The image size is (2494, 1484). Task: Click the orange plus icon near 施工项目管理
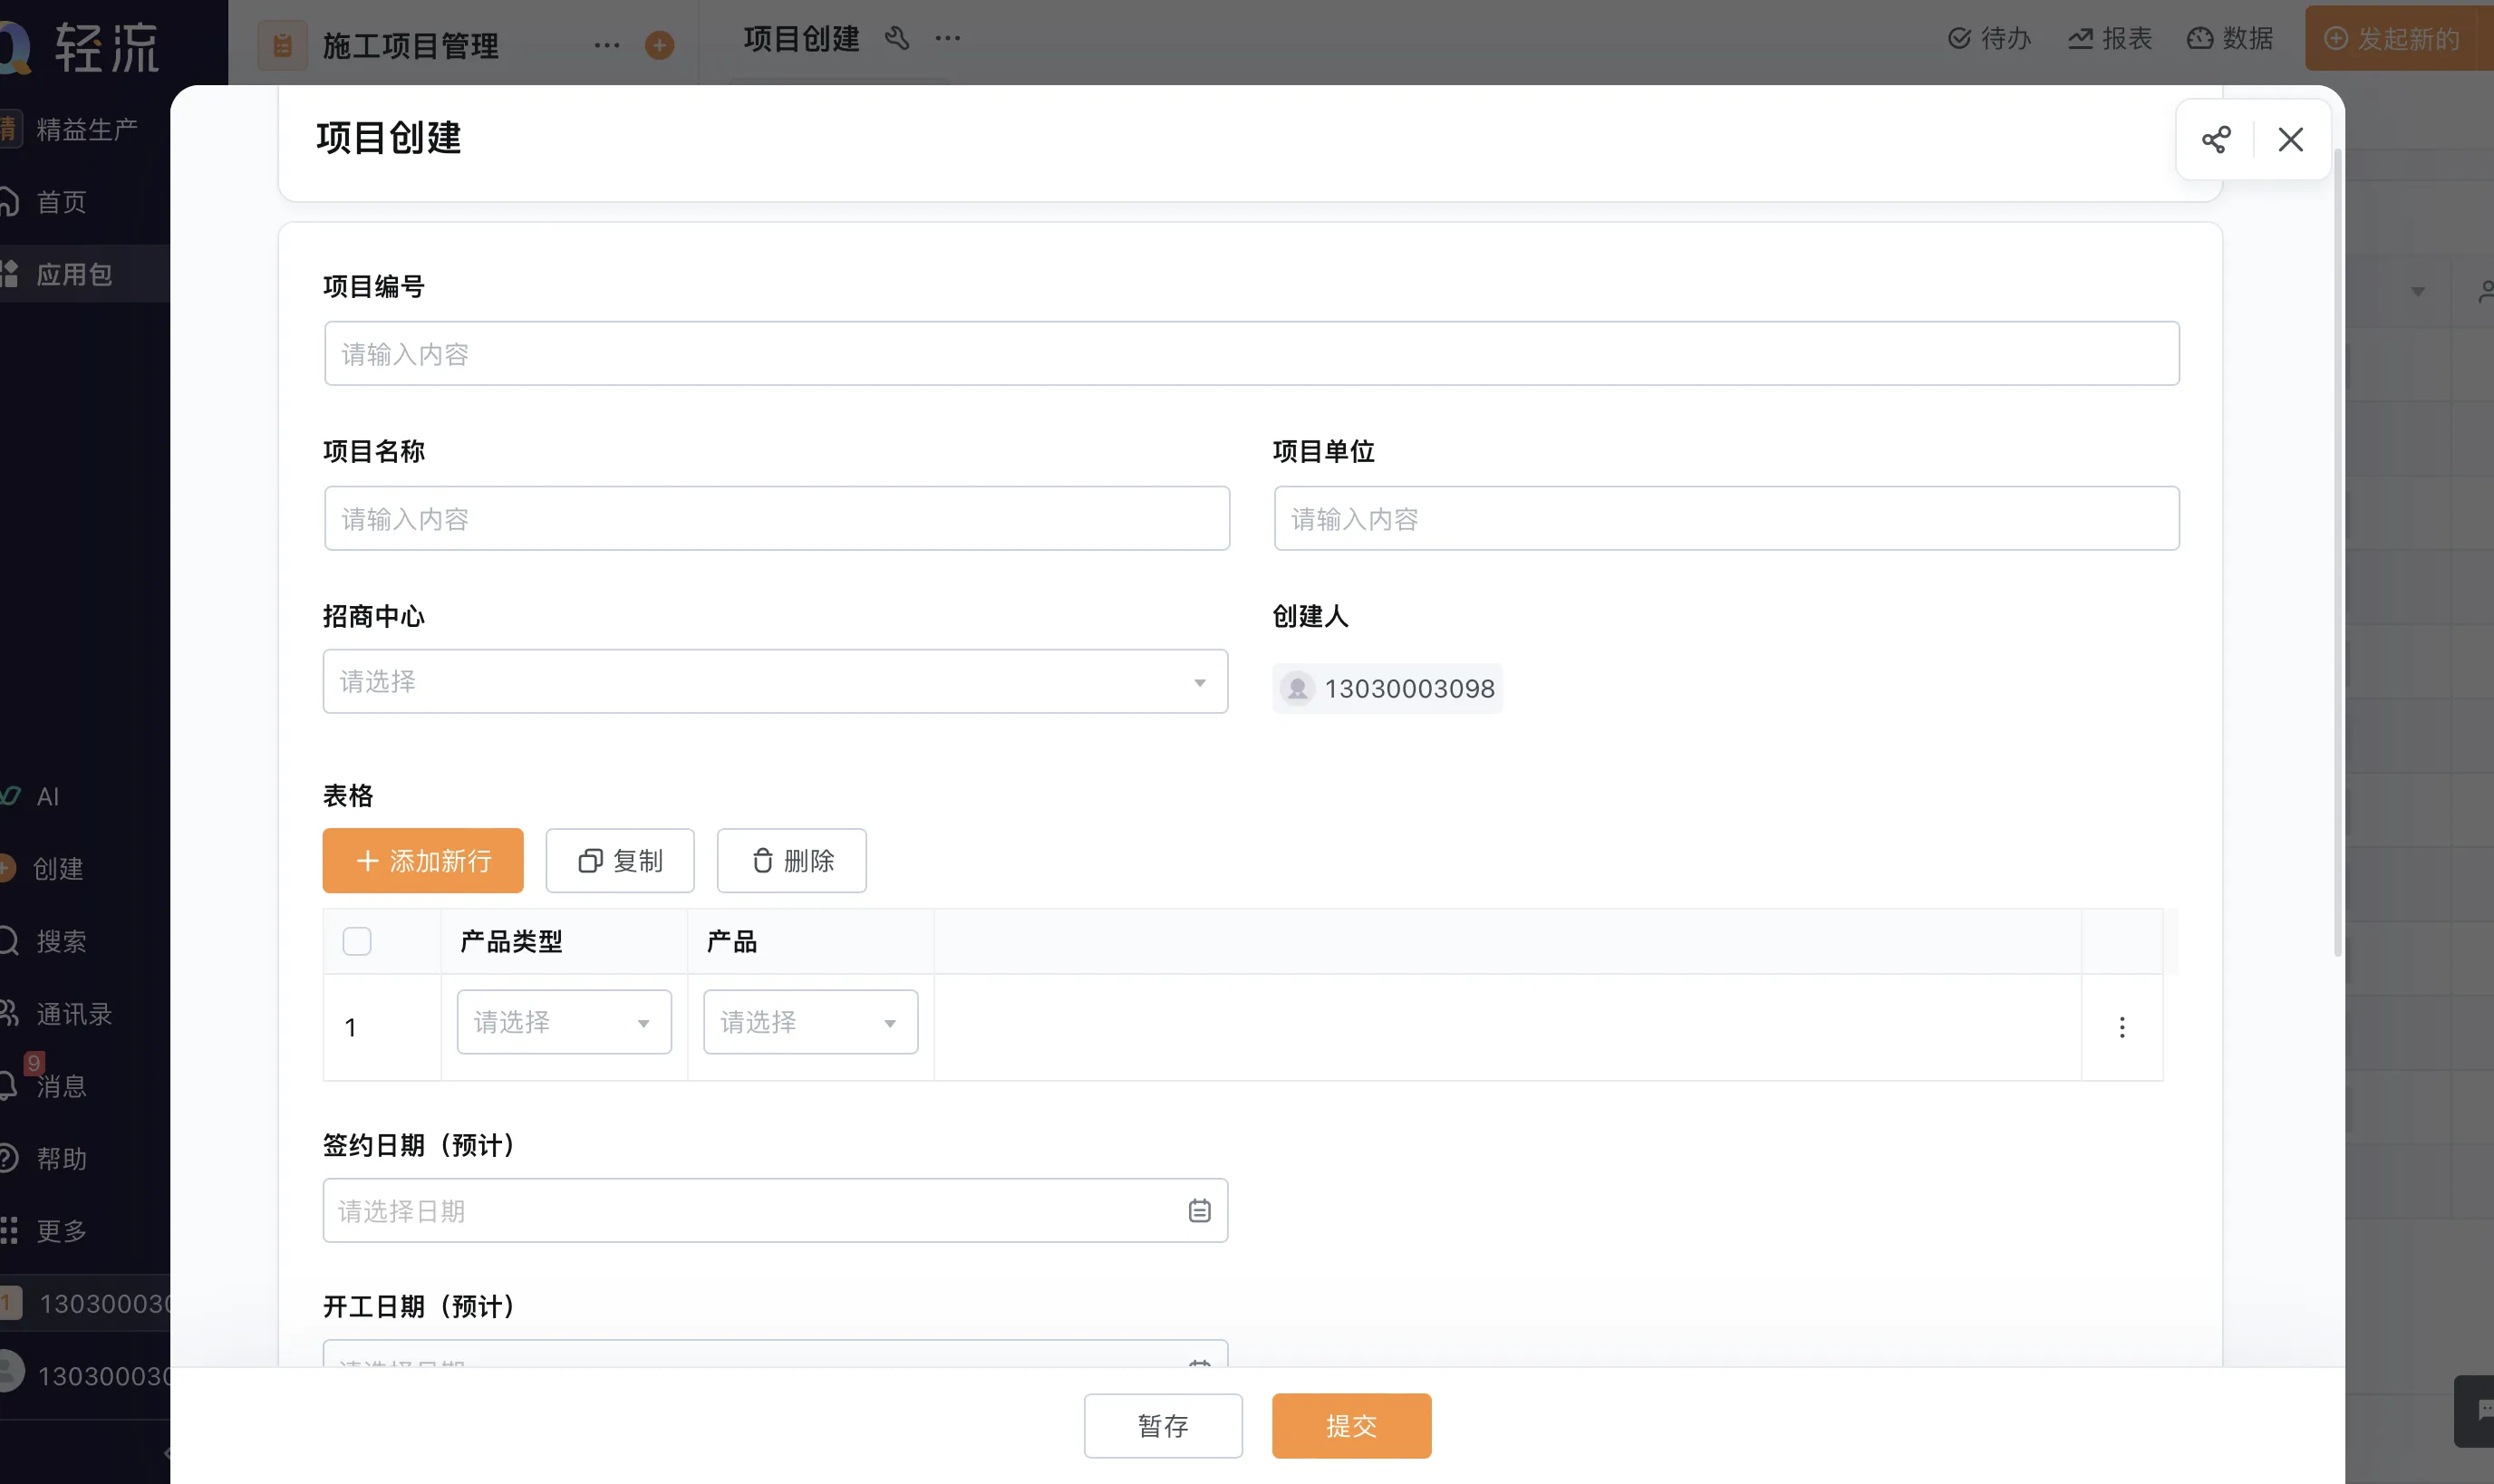pyautogui.click(x=659, y=45)
